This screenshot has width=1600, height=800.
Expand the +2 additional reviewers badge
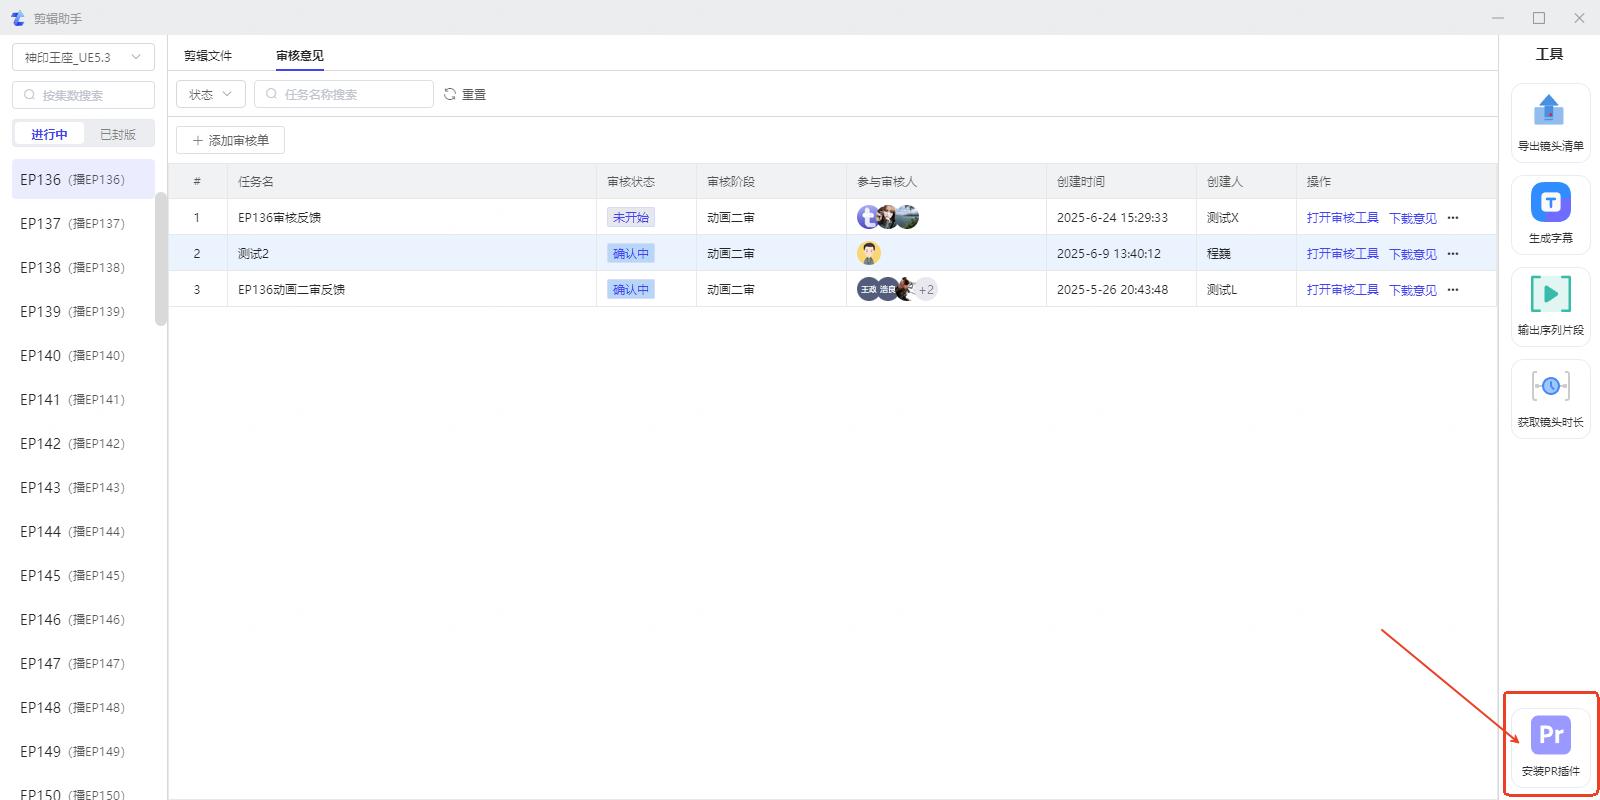[926, 290]
